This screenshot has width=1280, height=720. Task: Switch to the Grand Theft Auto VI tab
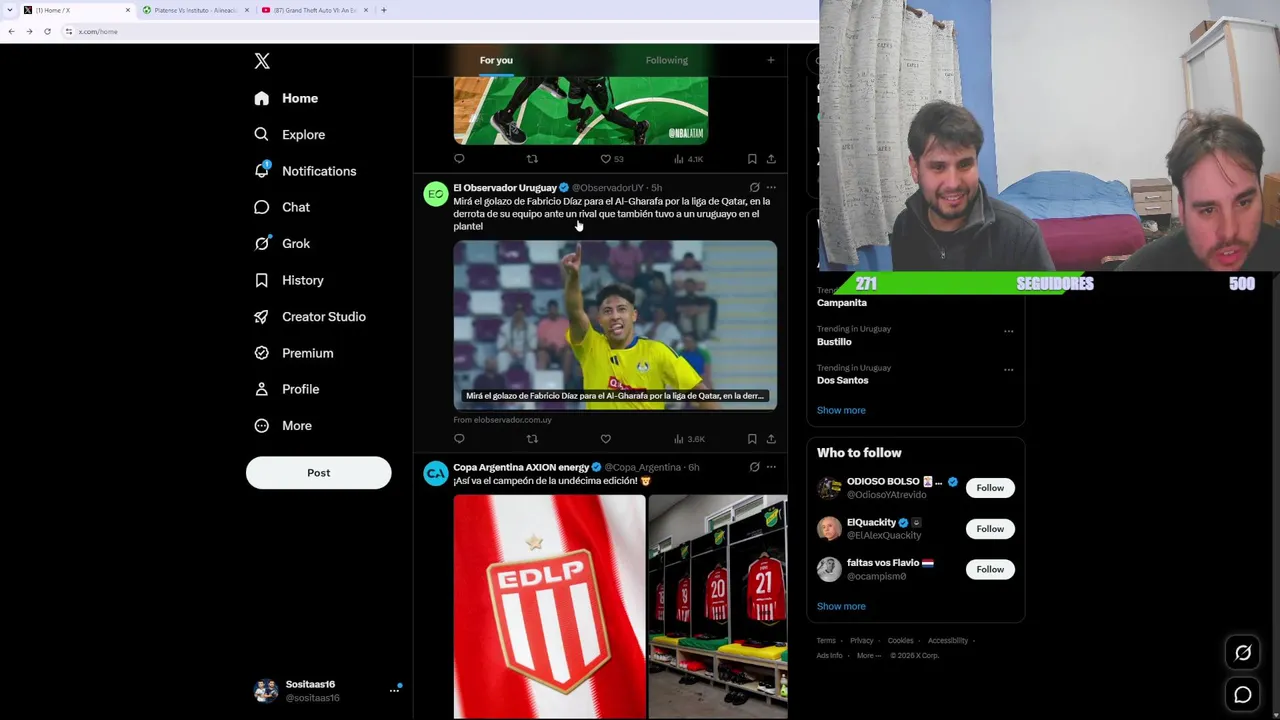(x=314, y=10)
